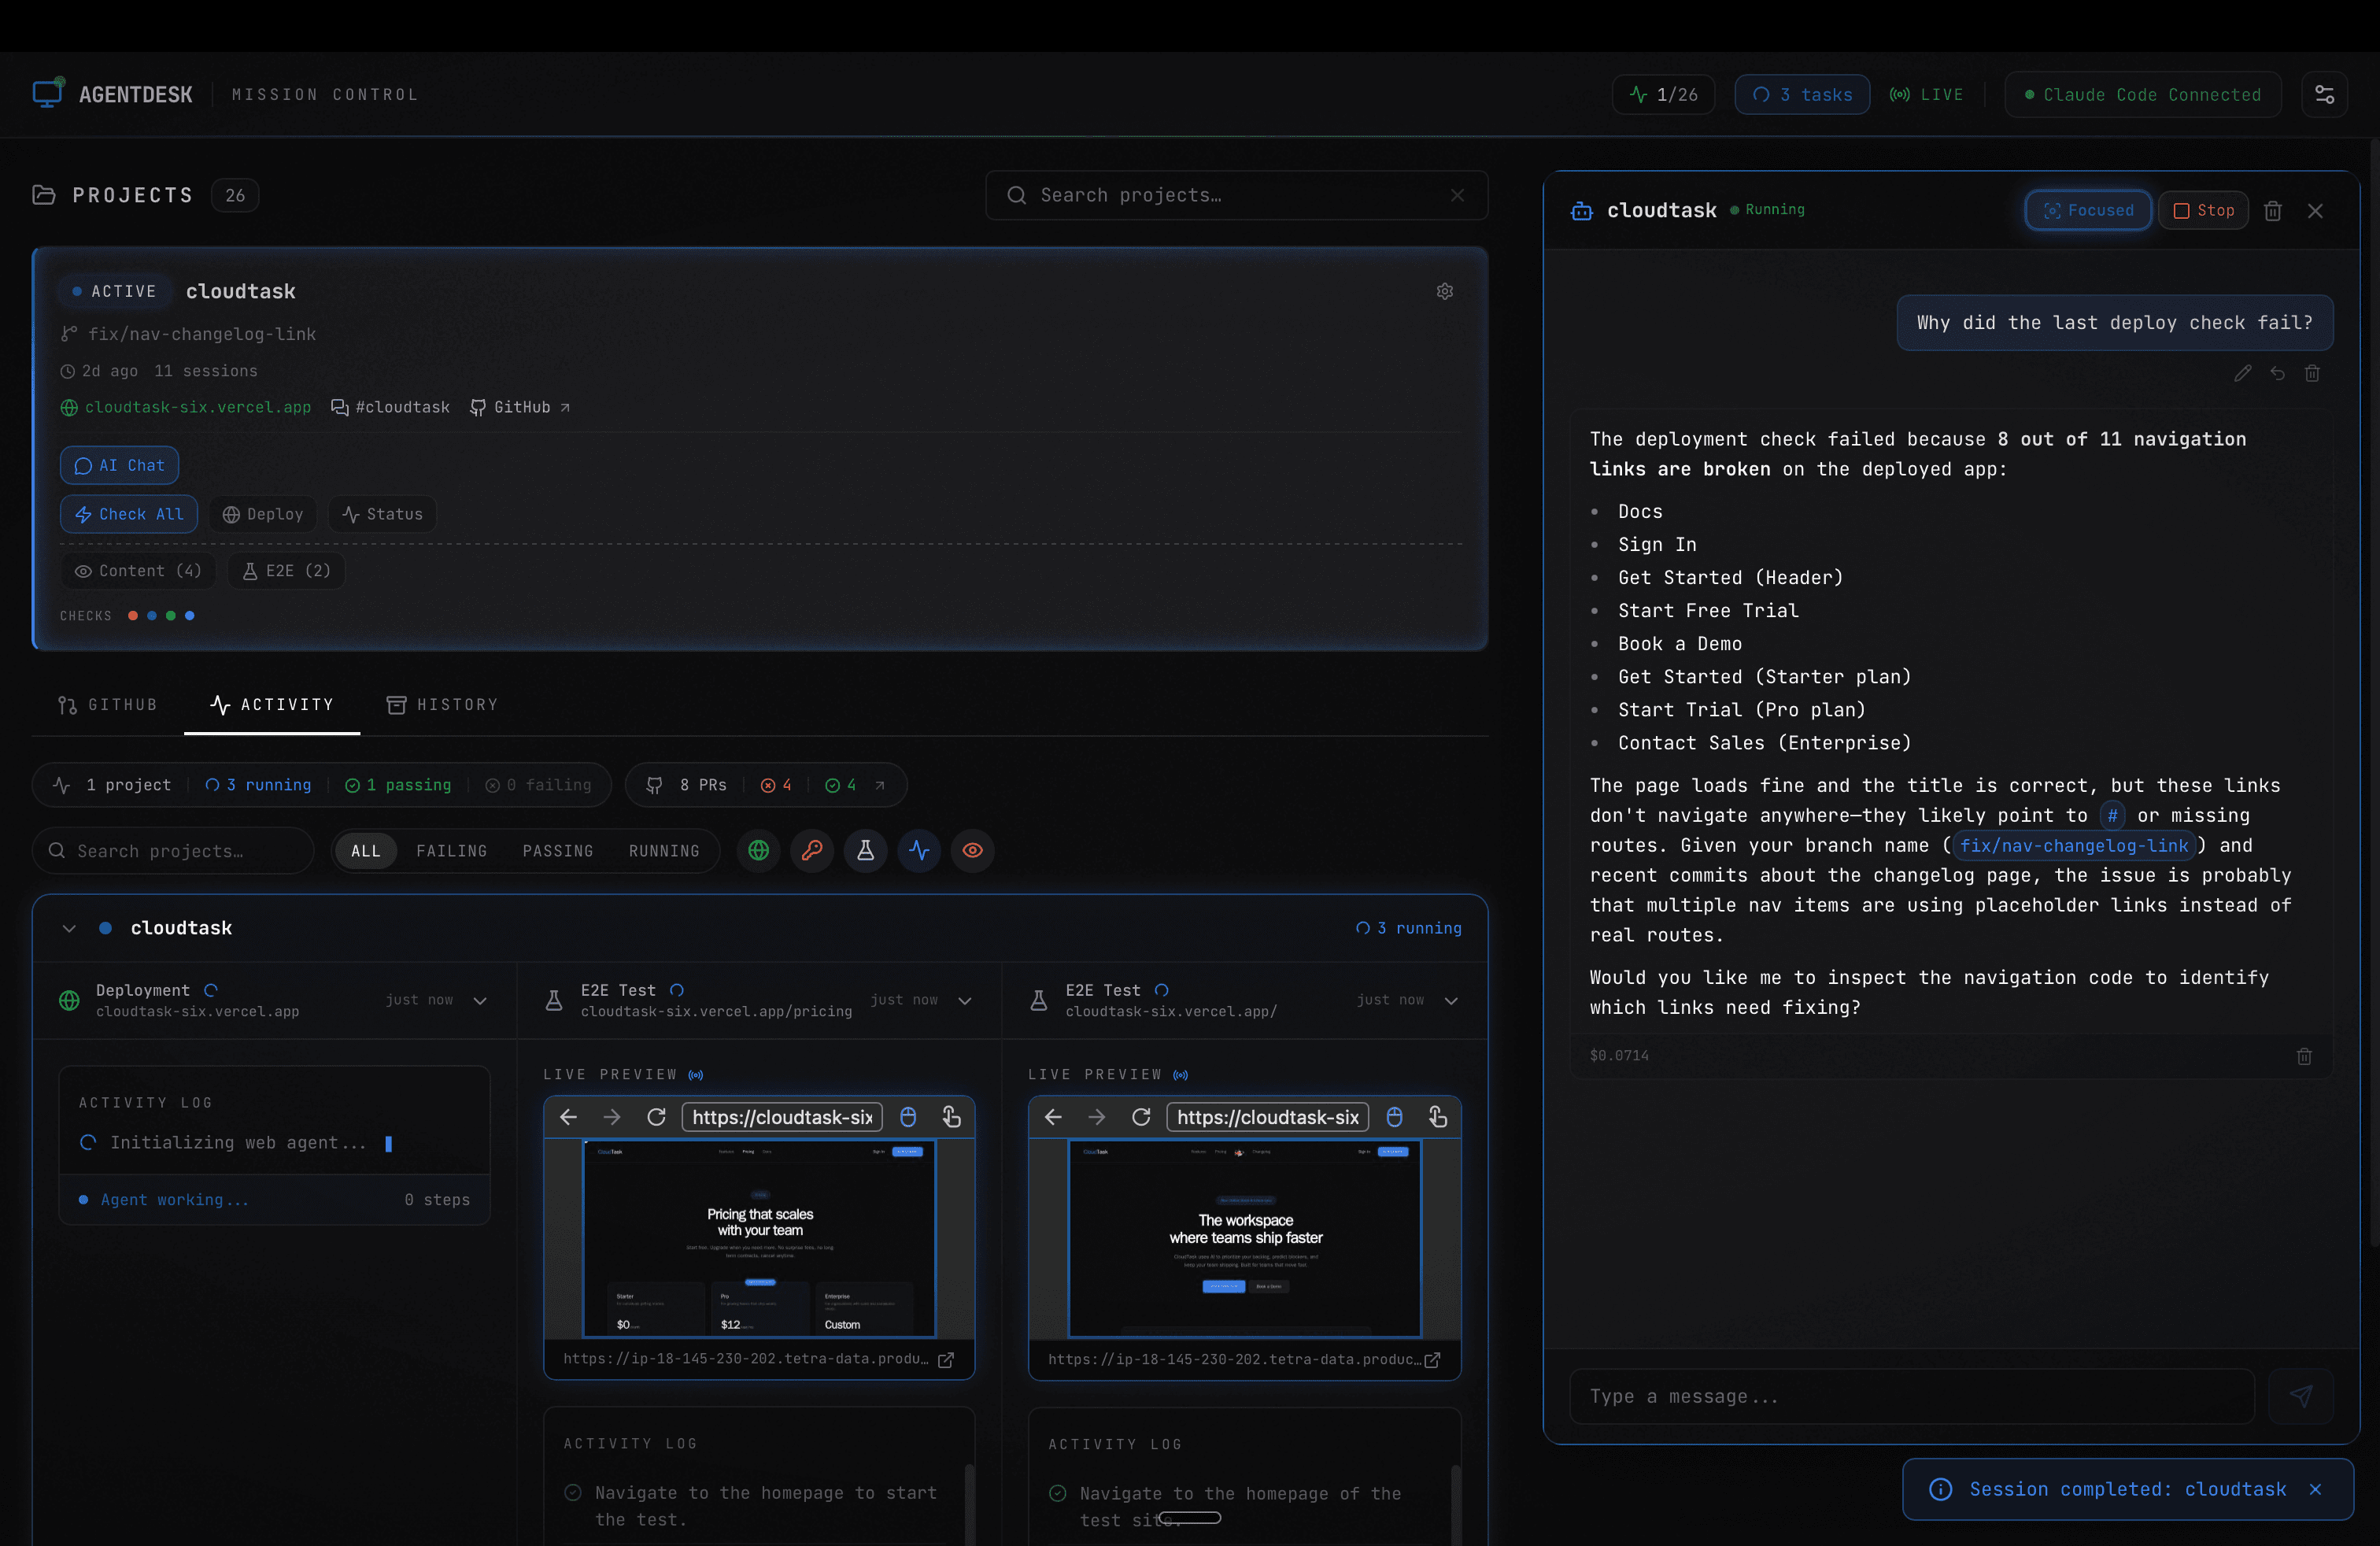2380x1546 pixels.
Task: Open the pricing page preview thumbnail
Action: click(x=759, y=1238)
